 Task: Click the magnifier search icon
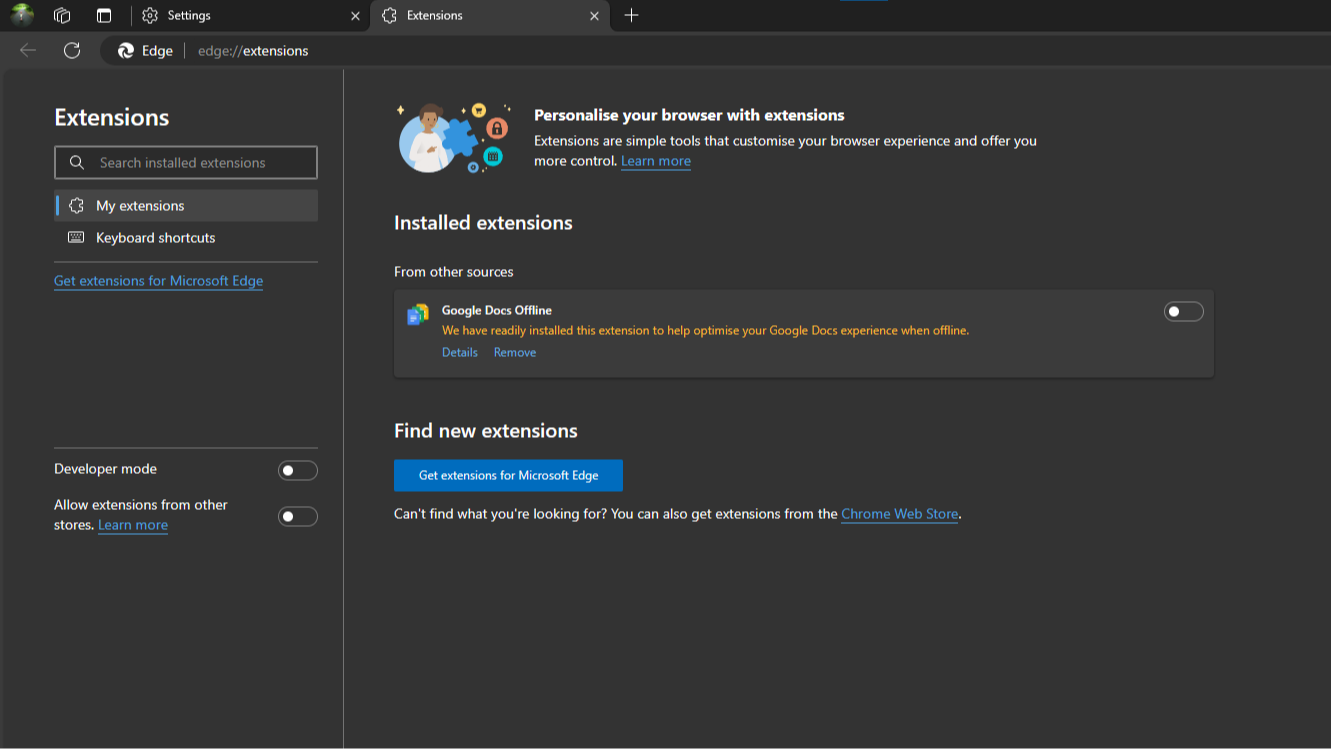77,162
